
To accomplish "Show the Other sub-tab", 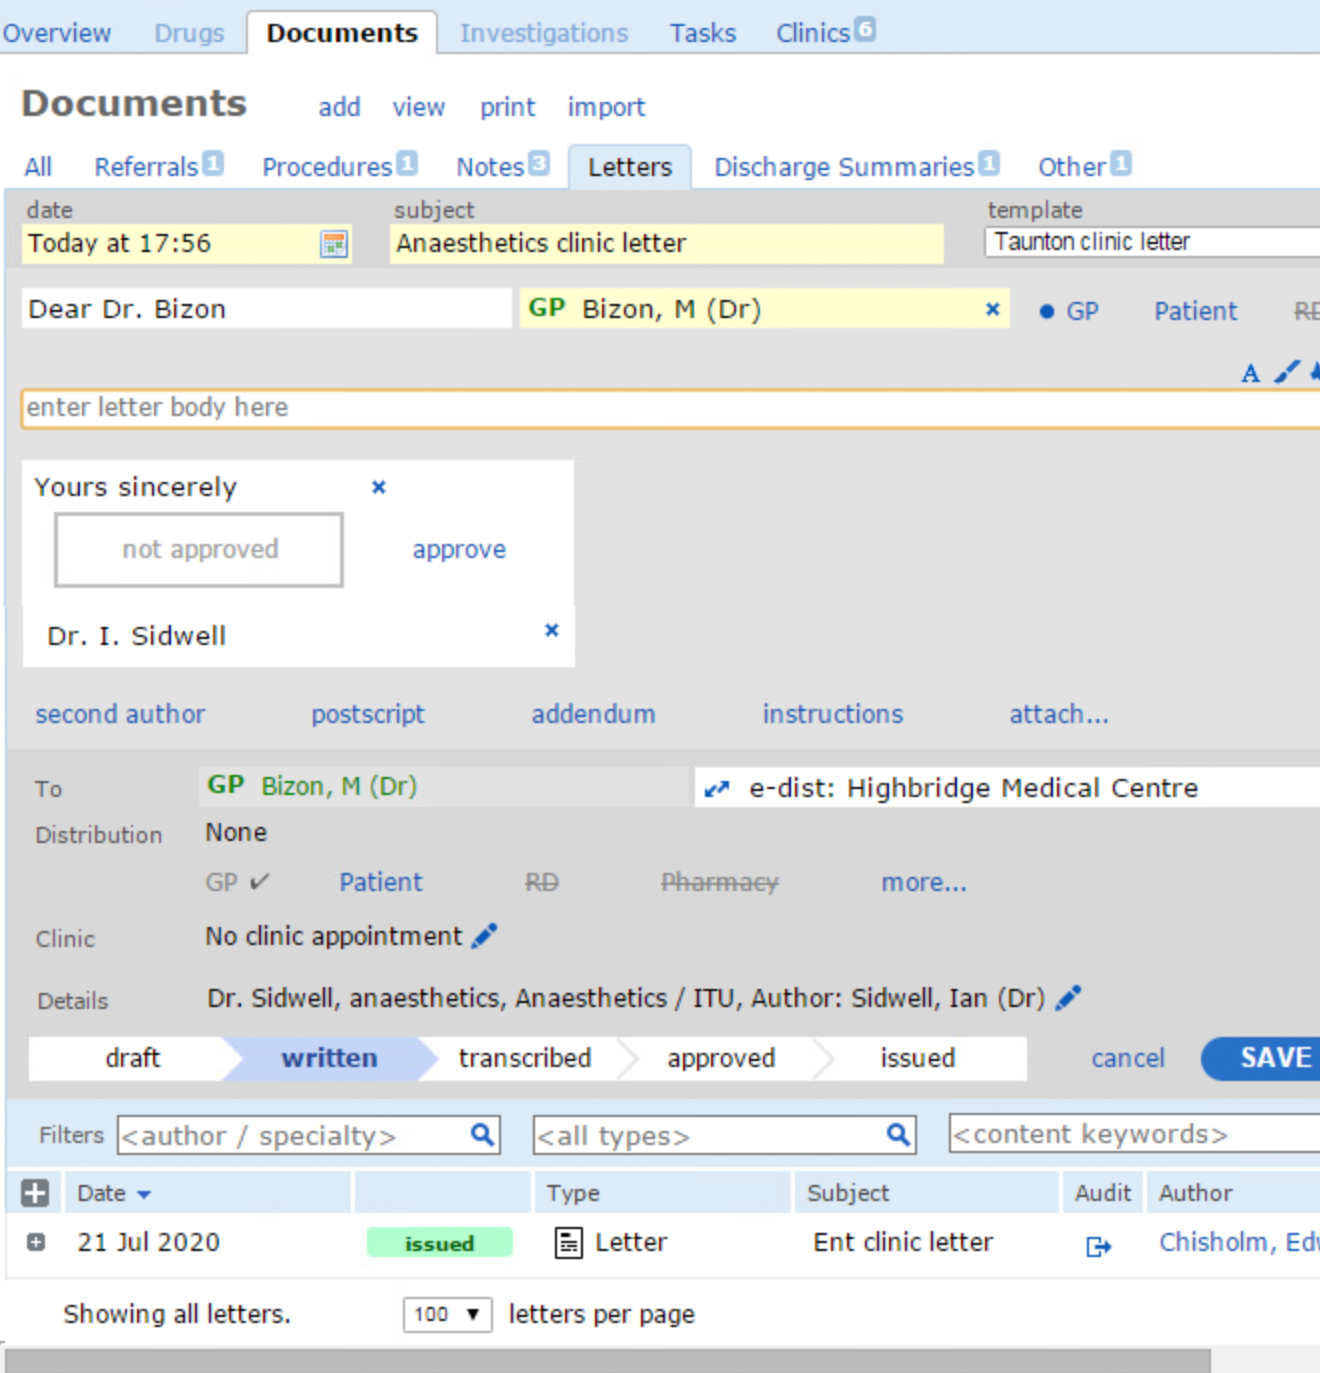I will point(1072,167).
